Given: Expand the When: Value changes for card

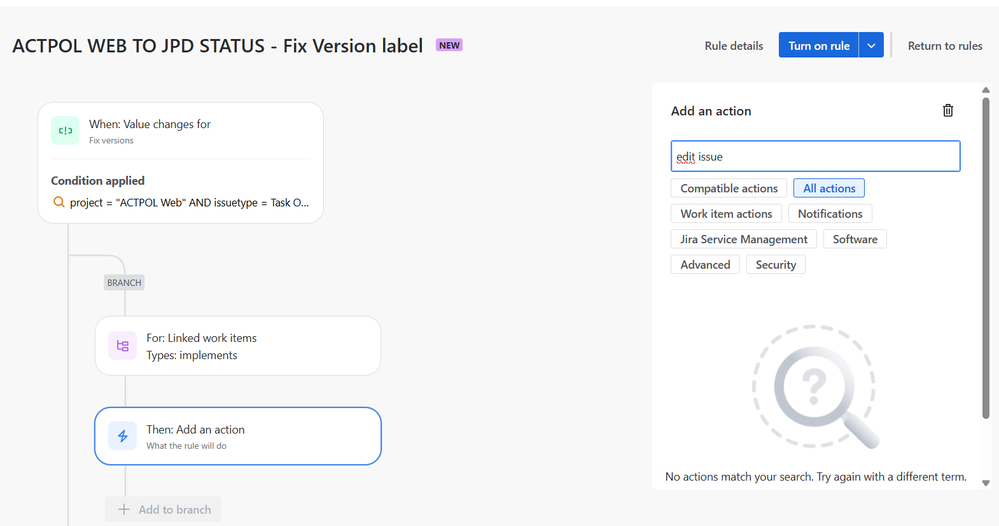Looking at the screenshot, I should click(180, 162).
